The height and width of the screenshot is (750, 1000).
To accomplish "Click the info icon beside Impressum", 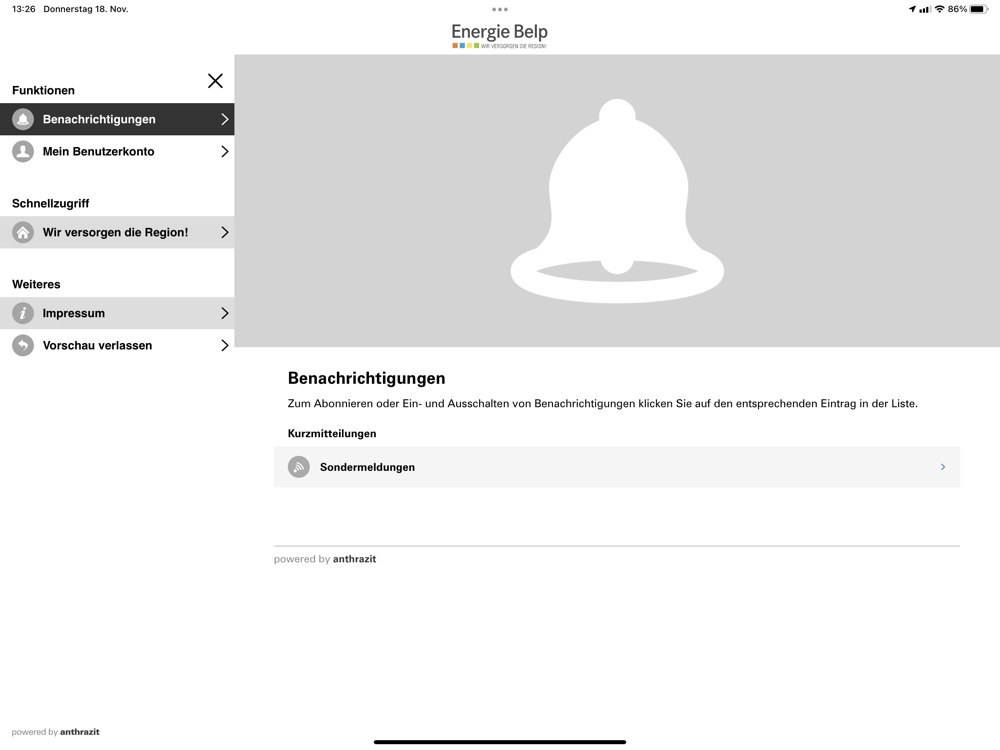I will tap(23, 313).
